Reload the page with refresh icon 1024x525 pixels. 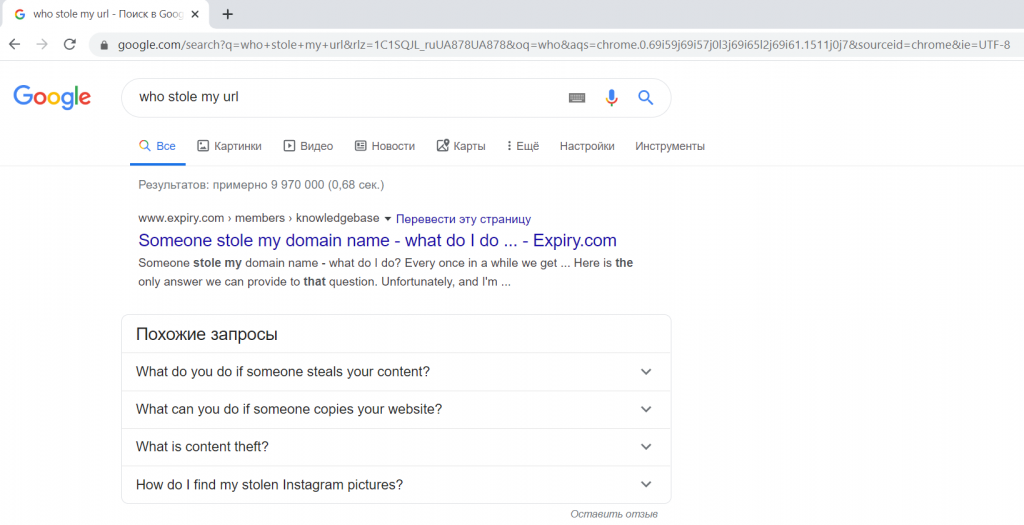coord(69,44)
